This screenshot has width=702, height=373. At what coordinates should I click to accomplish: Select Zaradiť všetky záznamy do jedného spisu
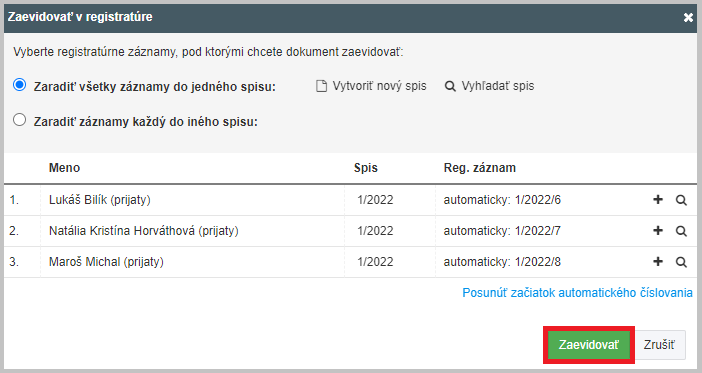point(19,85)
